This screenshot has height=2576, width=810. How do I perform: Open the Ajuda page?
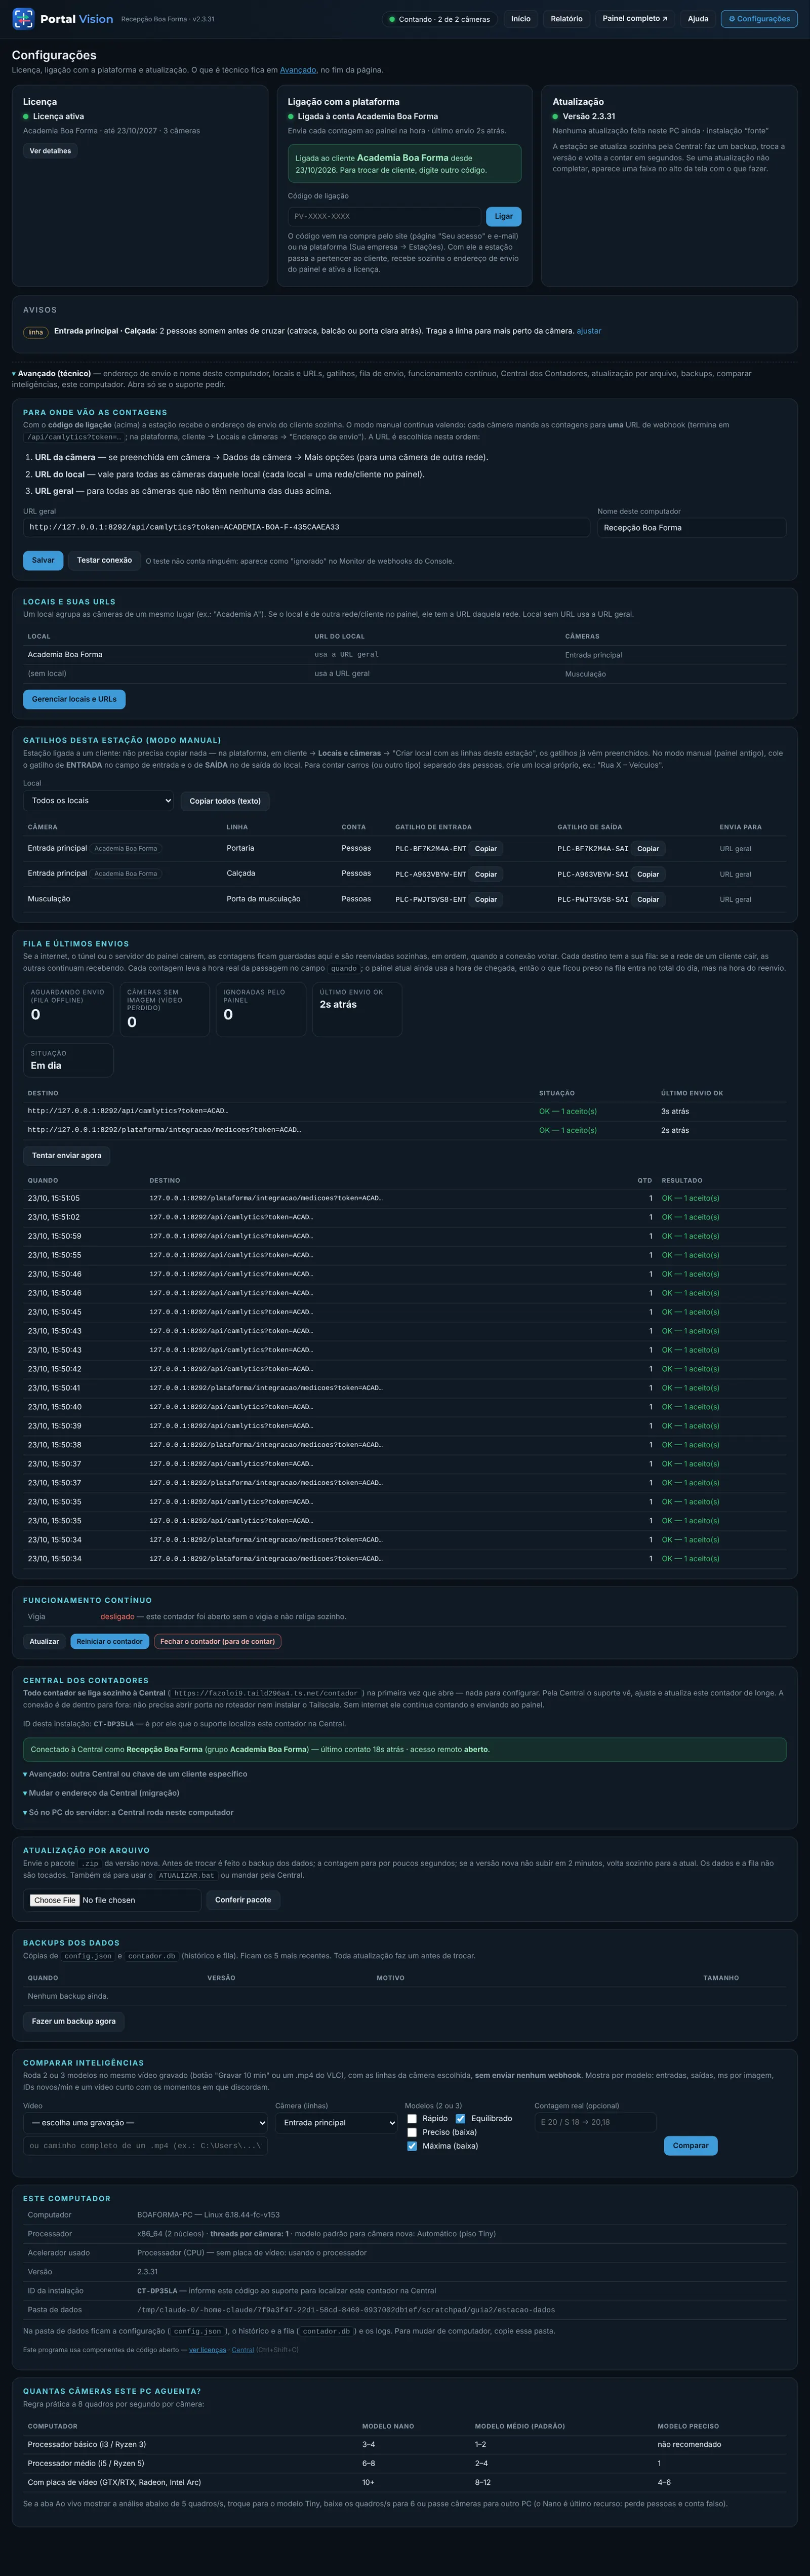coord(698,19)
